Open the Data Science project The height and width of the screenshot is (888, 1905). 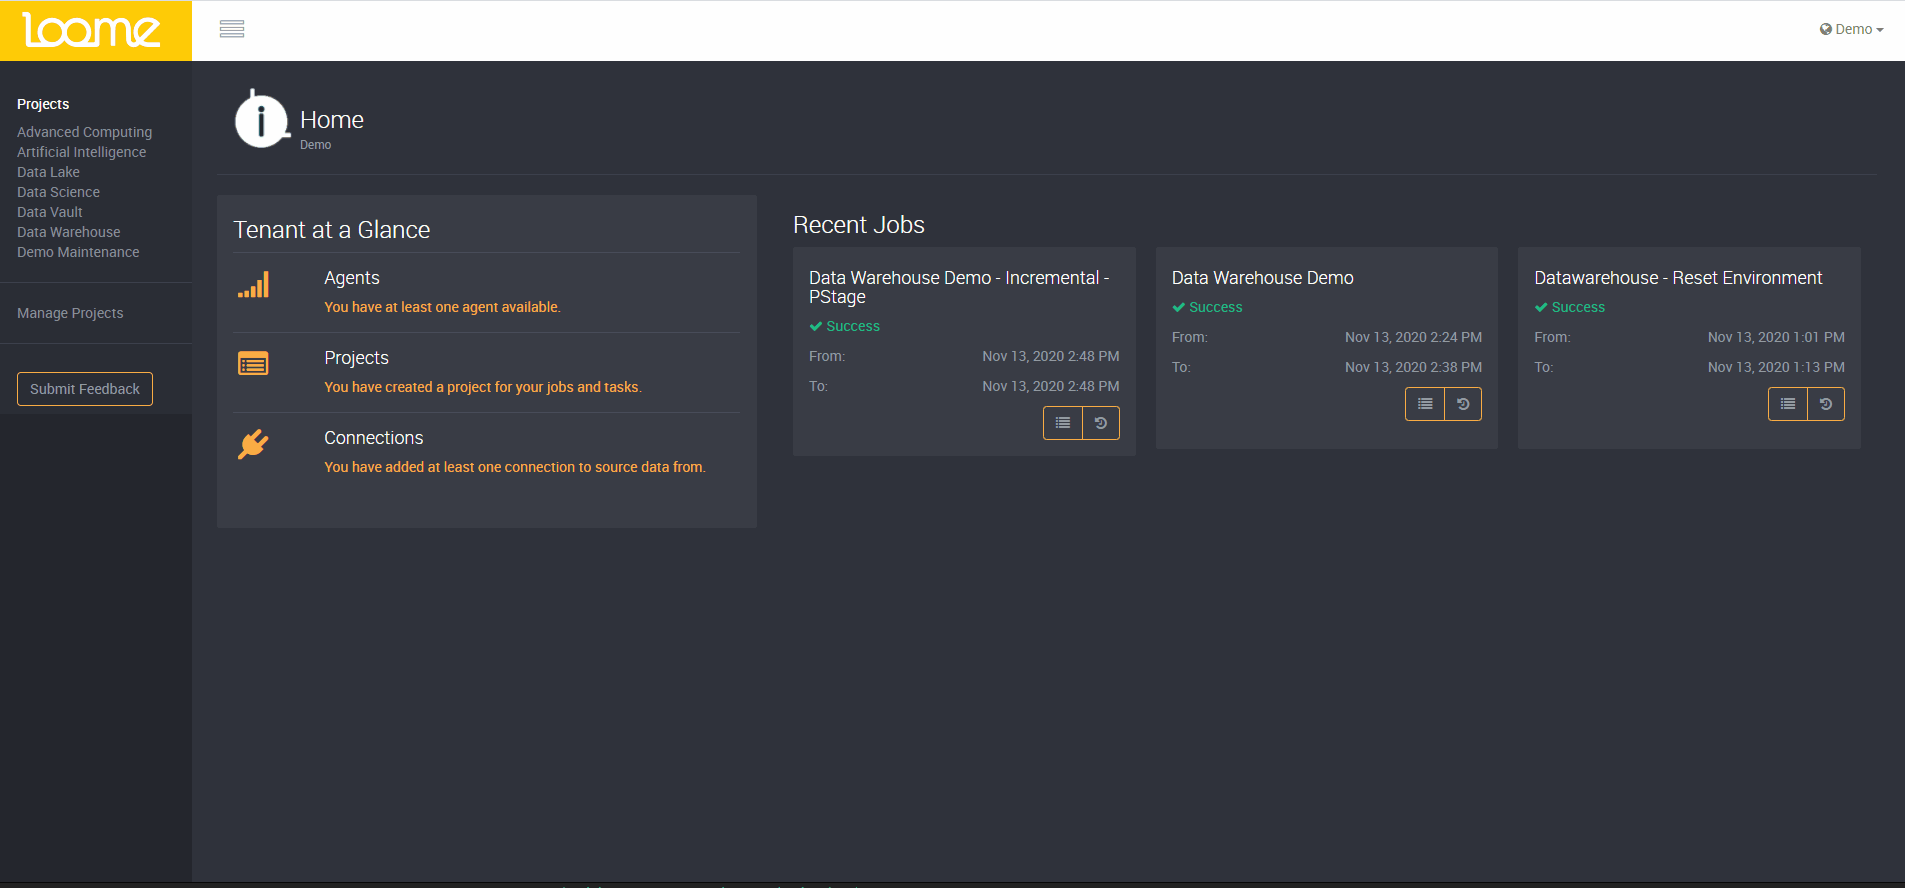click(x=58, y=192)
